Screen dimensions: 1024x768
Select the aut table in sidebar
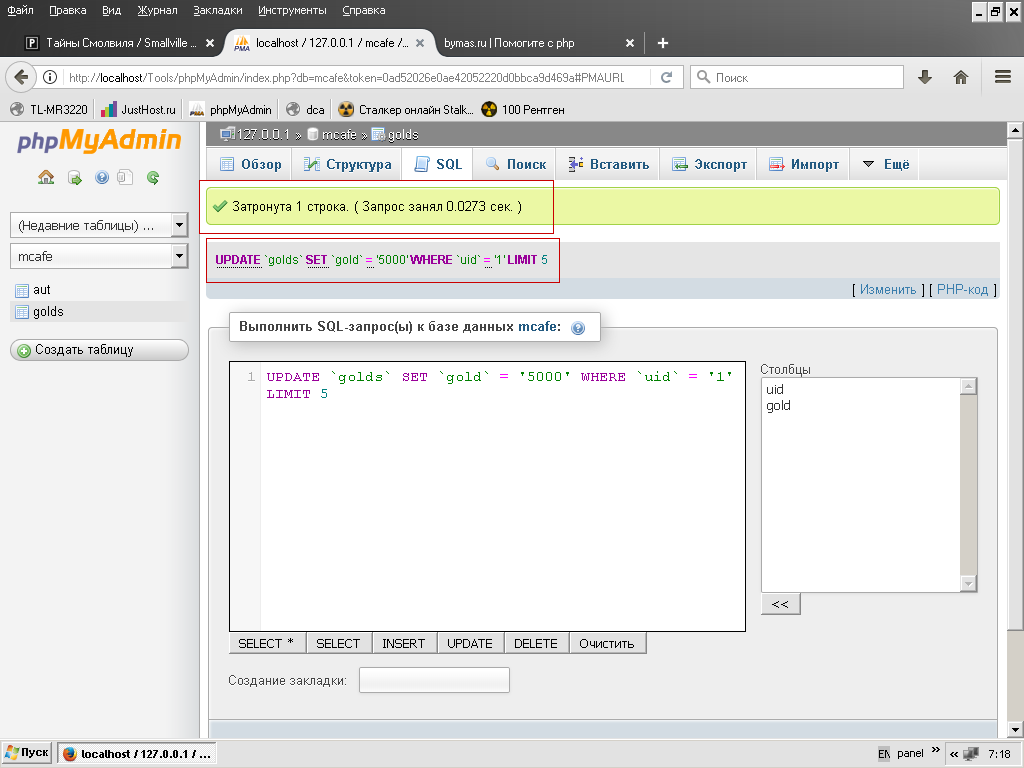click(42, 290)
